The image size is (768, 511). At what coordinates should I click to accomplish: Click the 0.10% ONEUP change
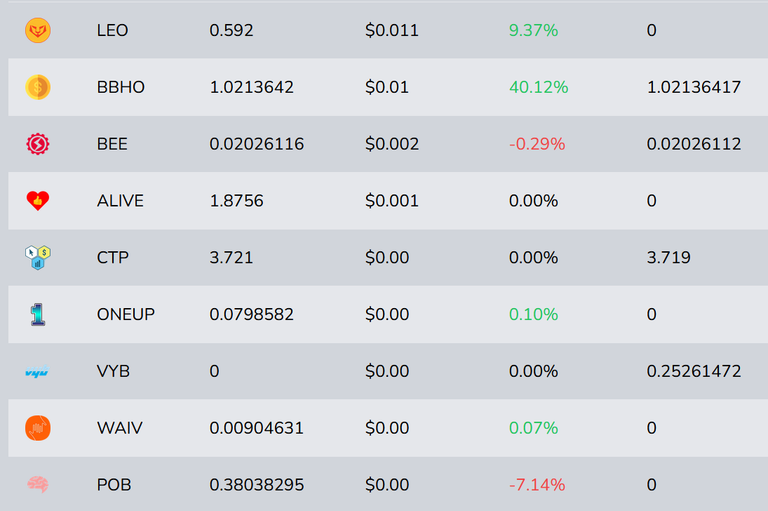click(x=533, y=315)
